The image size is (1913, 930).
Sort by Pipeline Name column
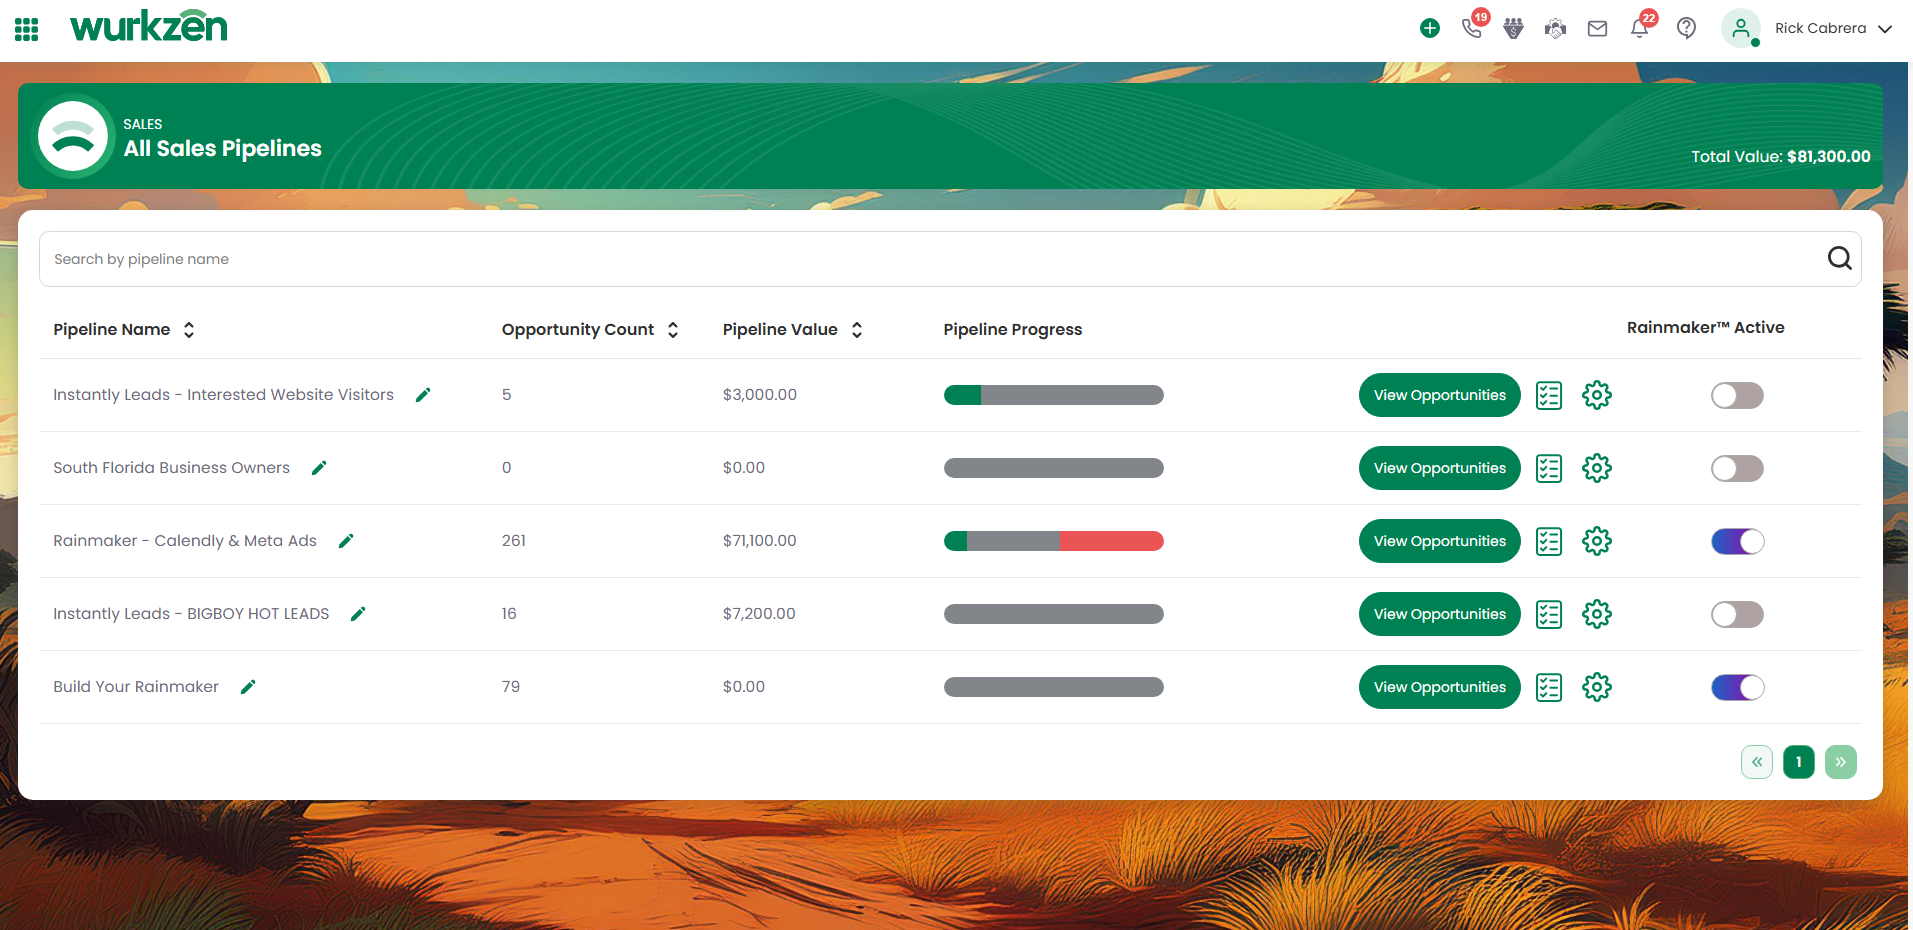coord(189,330)
